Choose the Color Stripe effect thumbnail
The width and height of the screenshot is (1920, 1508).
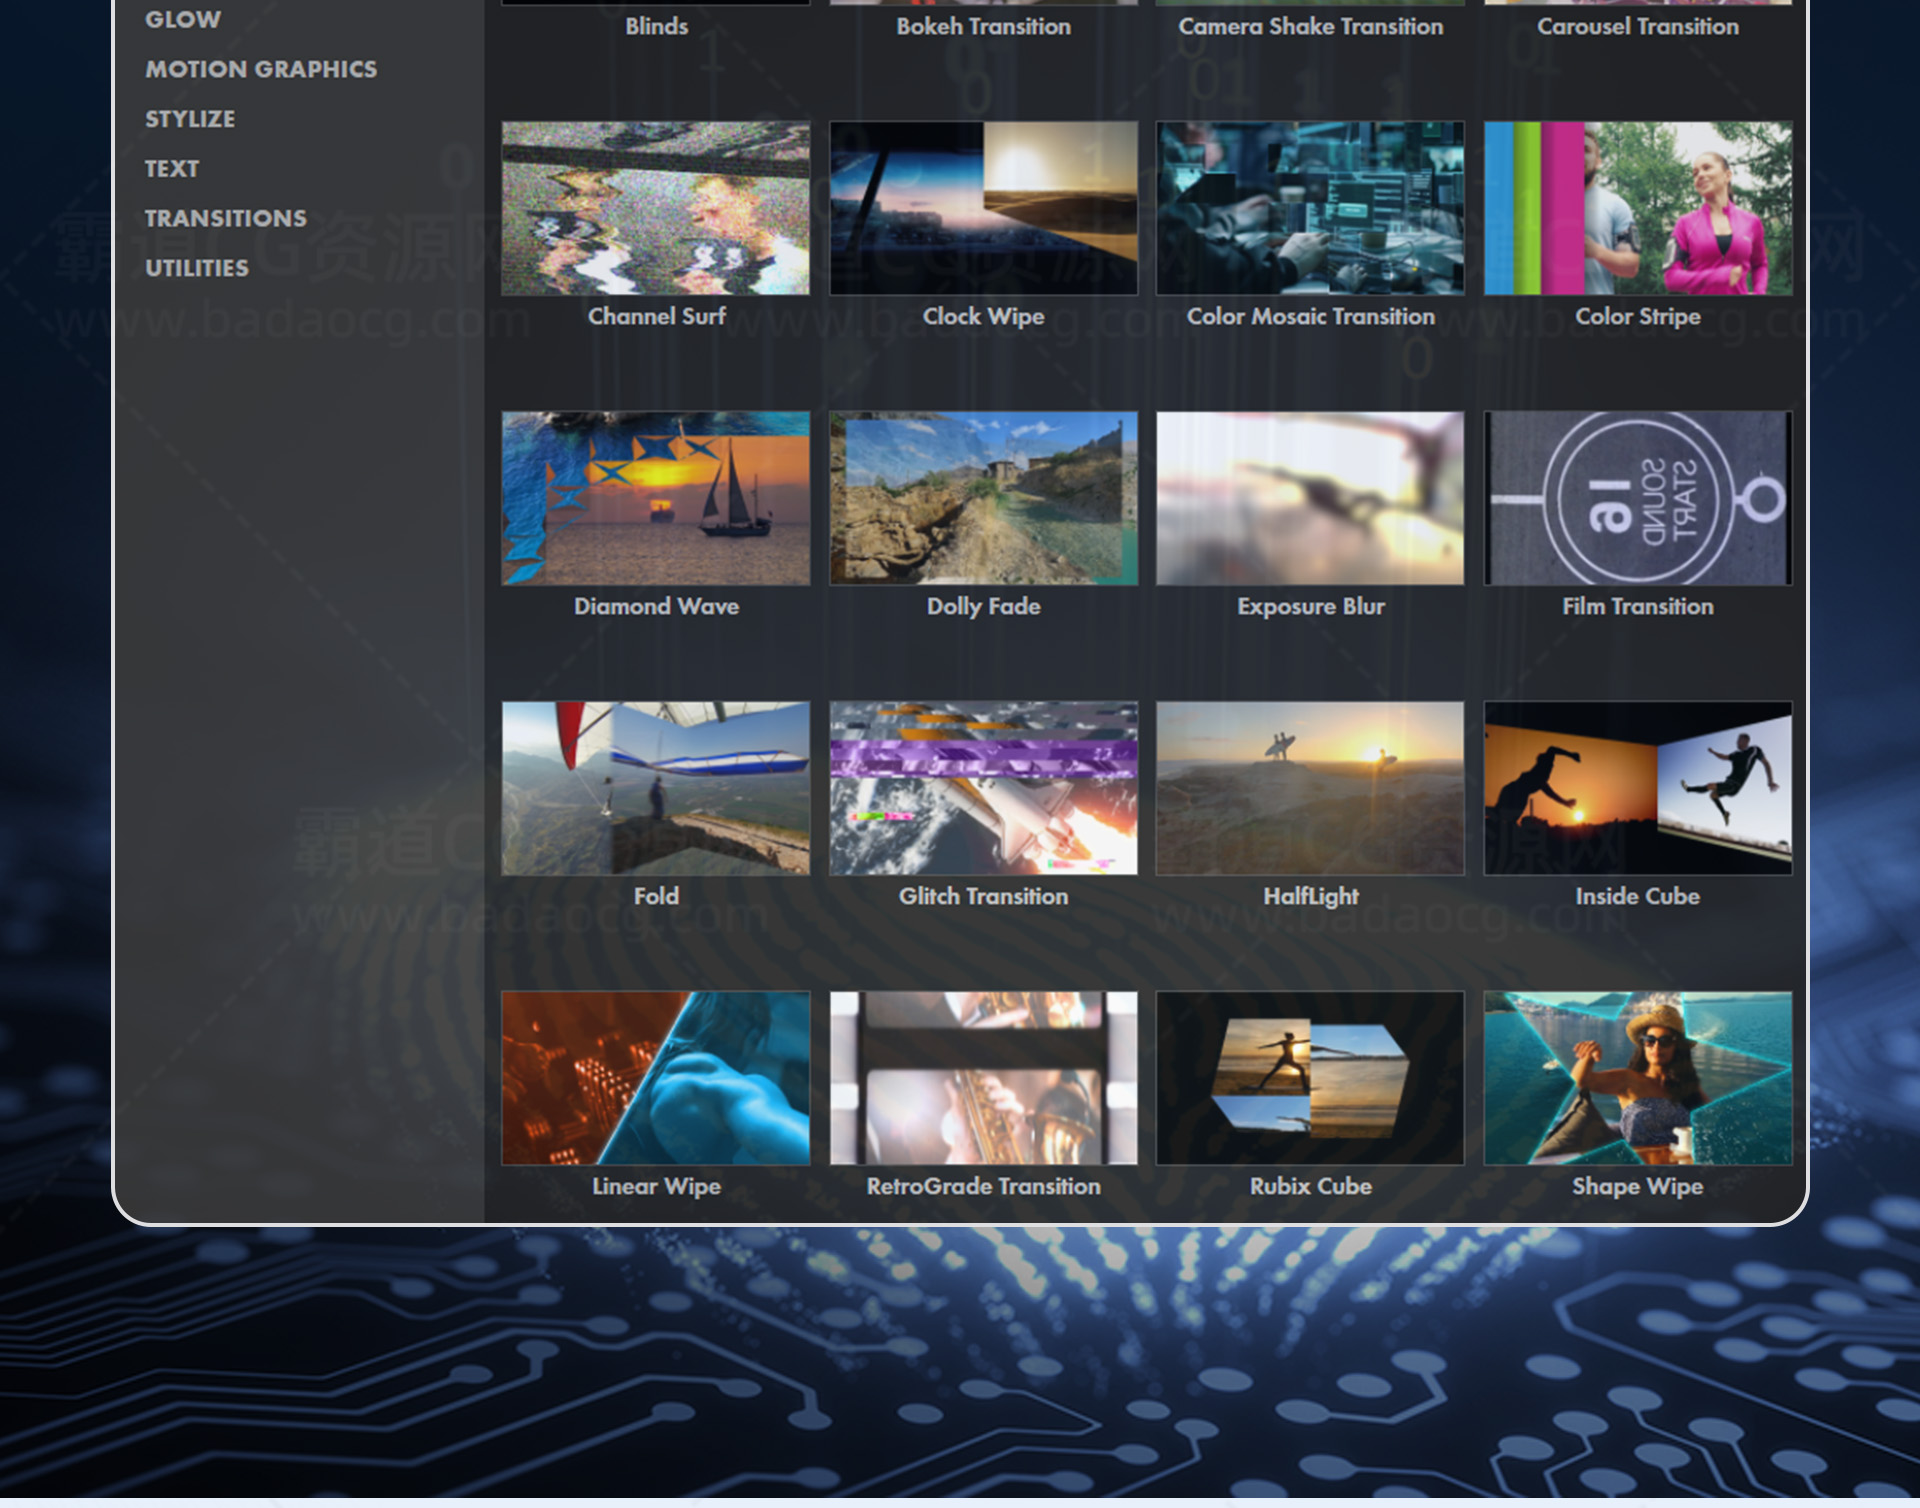point(1637,208)
